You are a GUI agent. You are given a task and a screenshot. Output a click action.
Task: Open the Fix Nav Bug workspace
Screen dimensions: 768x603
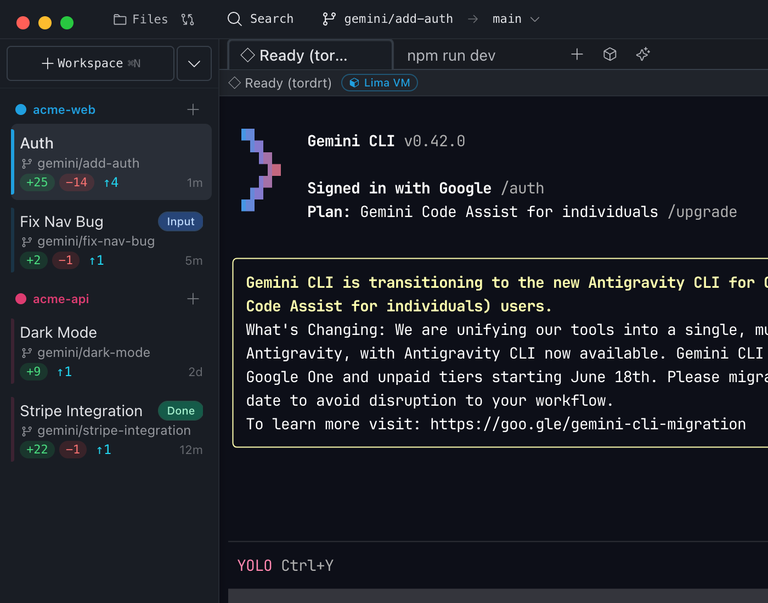(112, 241)
